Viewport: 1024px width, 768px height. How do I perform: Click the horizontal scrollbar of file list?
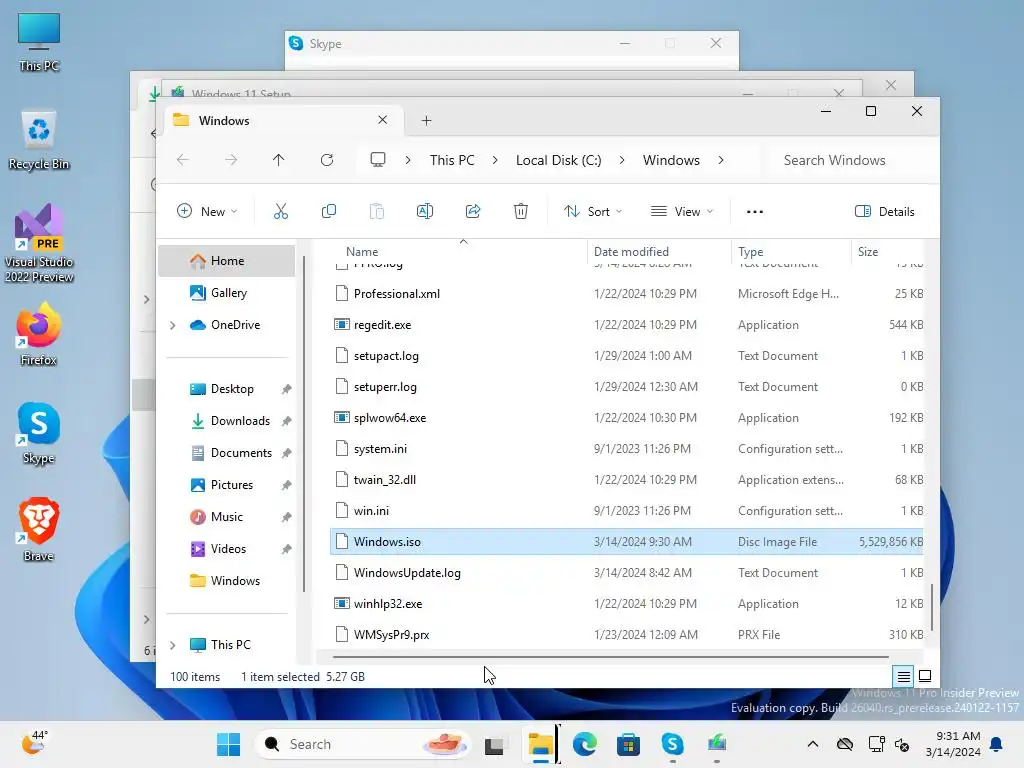pyautogui.click(x=610, y=656)
